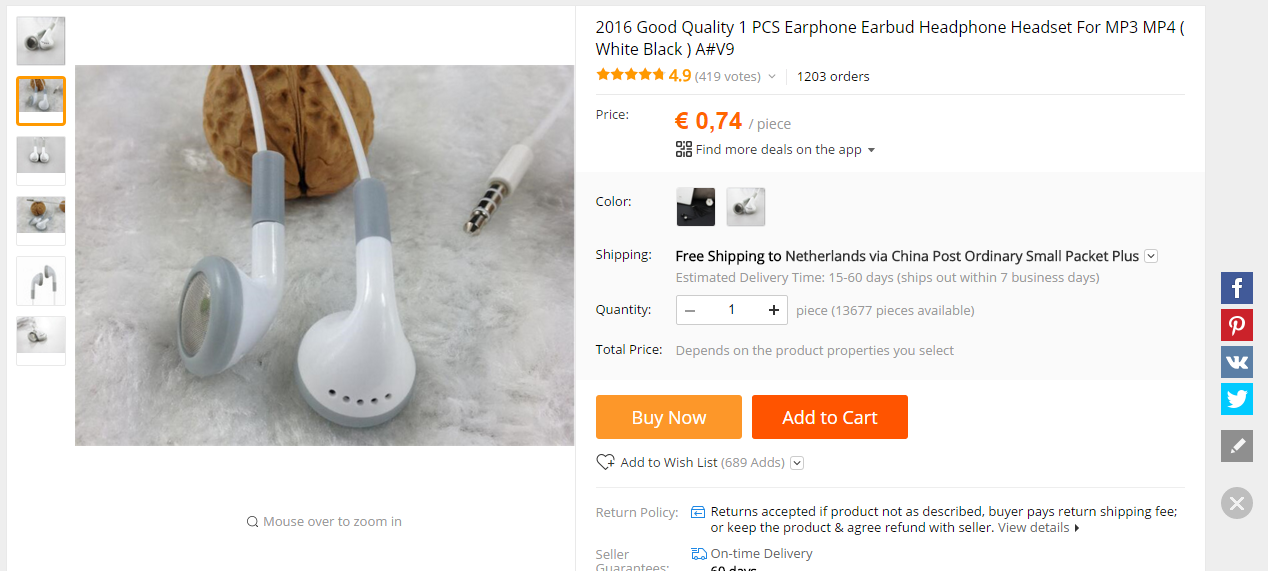Share product on Facebook
1268x571 pixels.
click(1237, 288)
